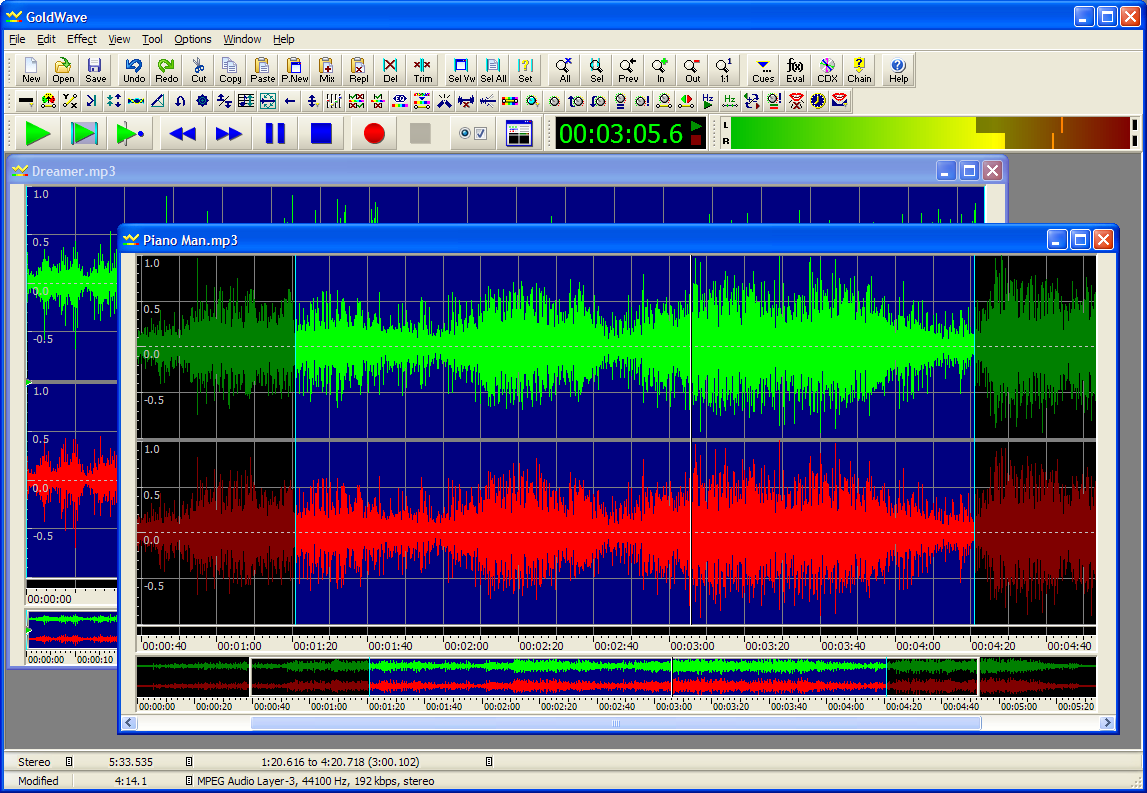This screenshot has width=1147, height=793.
Task: Click the Save button
Action: tap(95, 70)
